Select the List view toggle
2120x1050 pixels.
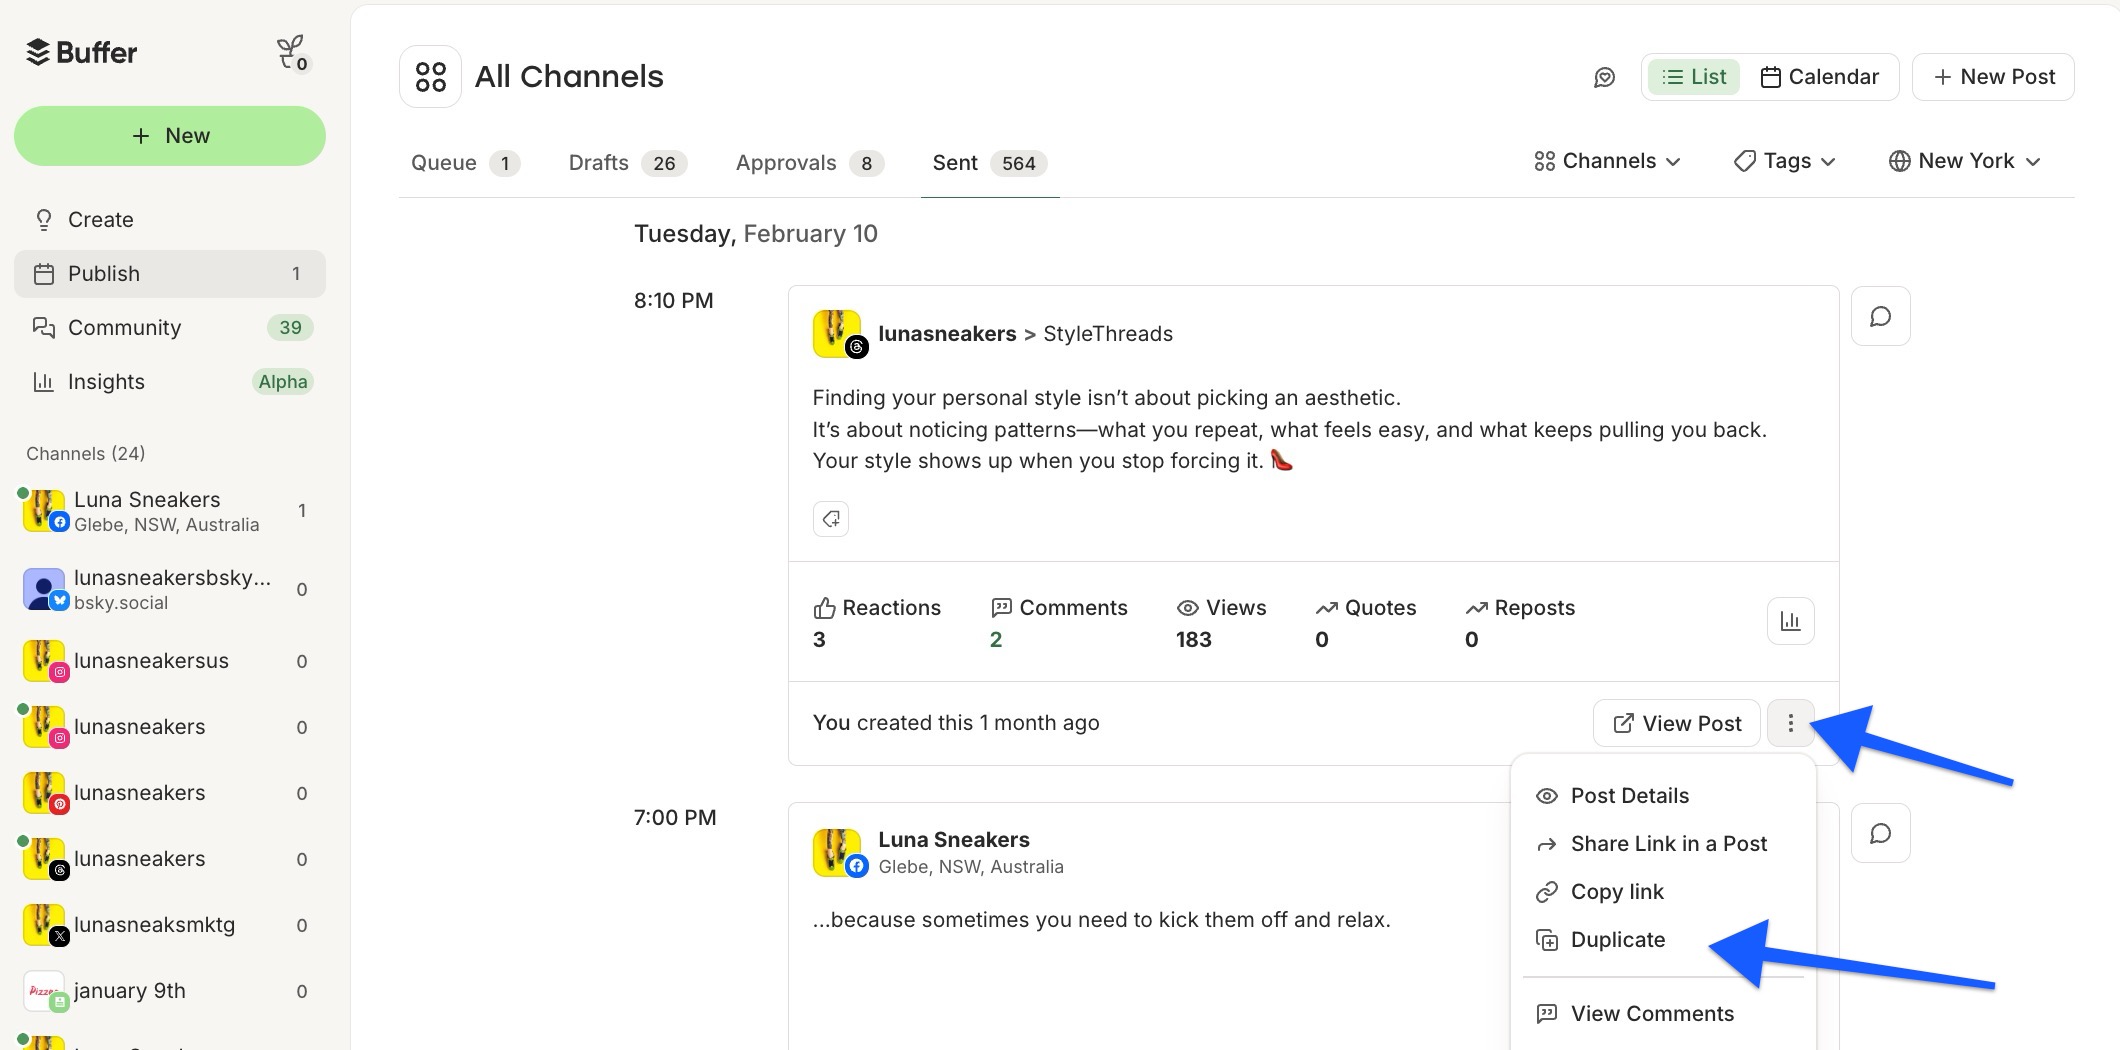(x=1693, y=76)
